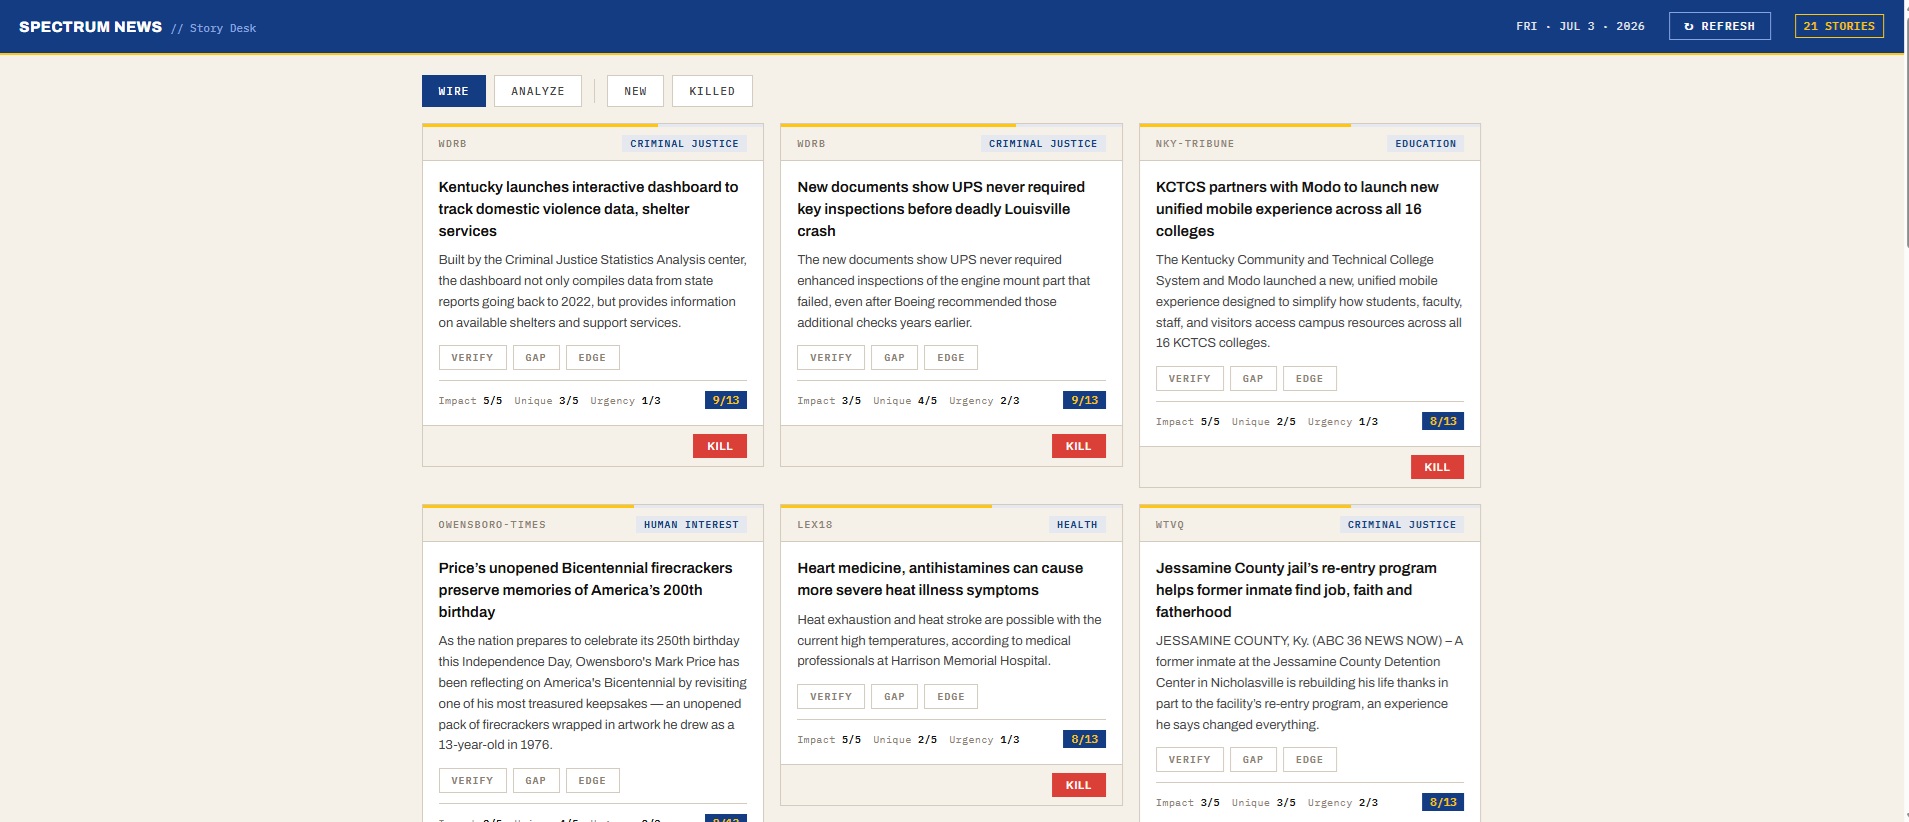1909x822 pixels.
Task: Verify the Bicentennial firecrackers story
Action: (x=472, y=781)
